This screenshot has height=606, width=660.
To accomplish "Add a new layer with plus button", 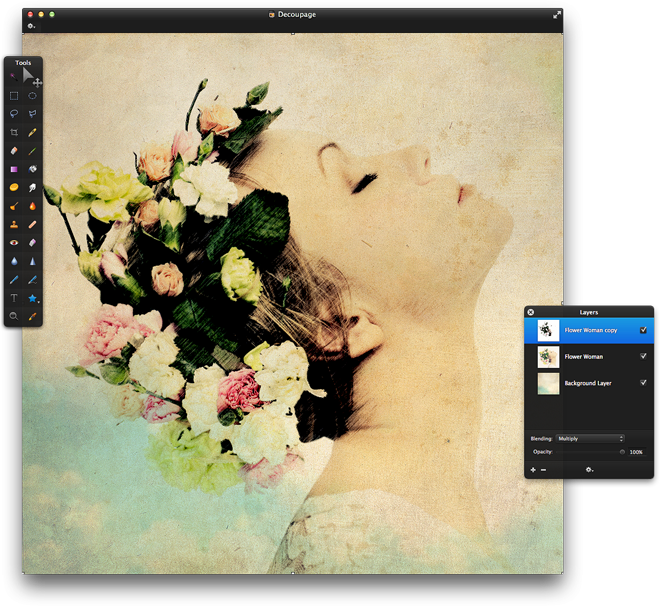I will (x=533, y=469).
